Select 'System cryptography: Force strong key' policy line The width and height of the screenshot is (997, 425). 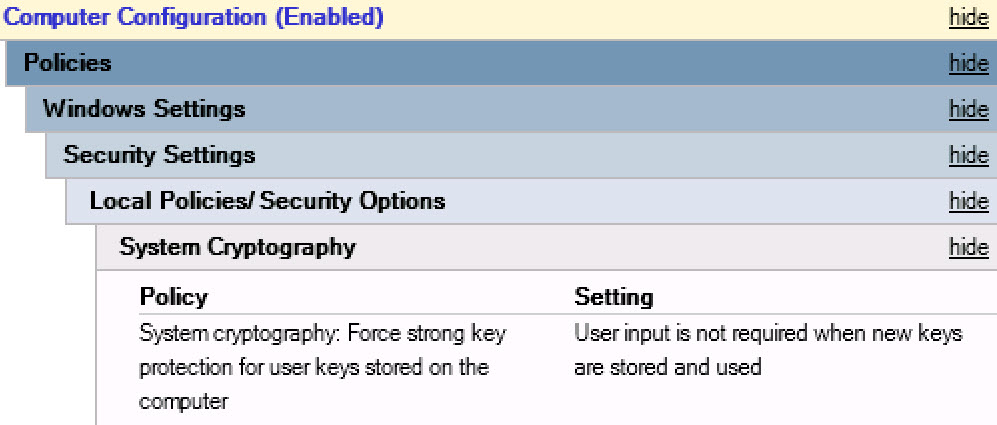click(x=322, y=334)
